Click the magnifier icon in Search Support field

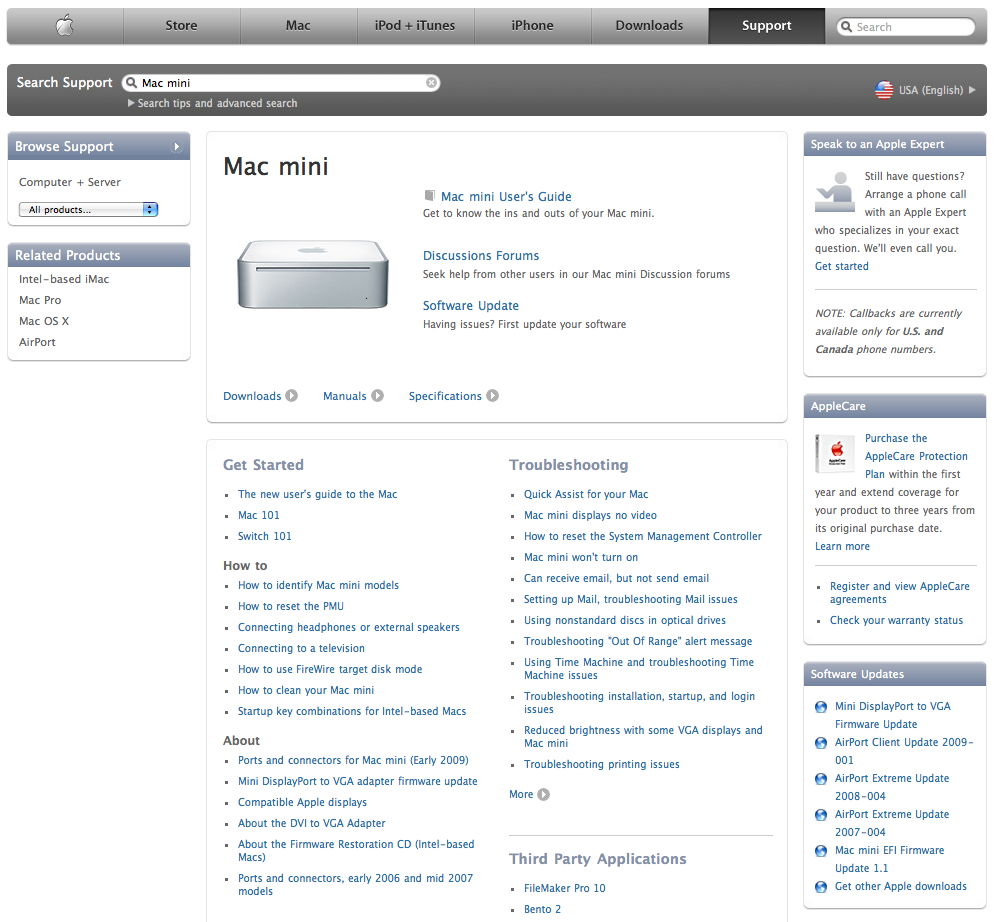pos(132,82)
